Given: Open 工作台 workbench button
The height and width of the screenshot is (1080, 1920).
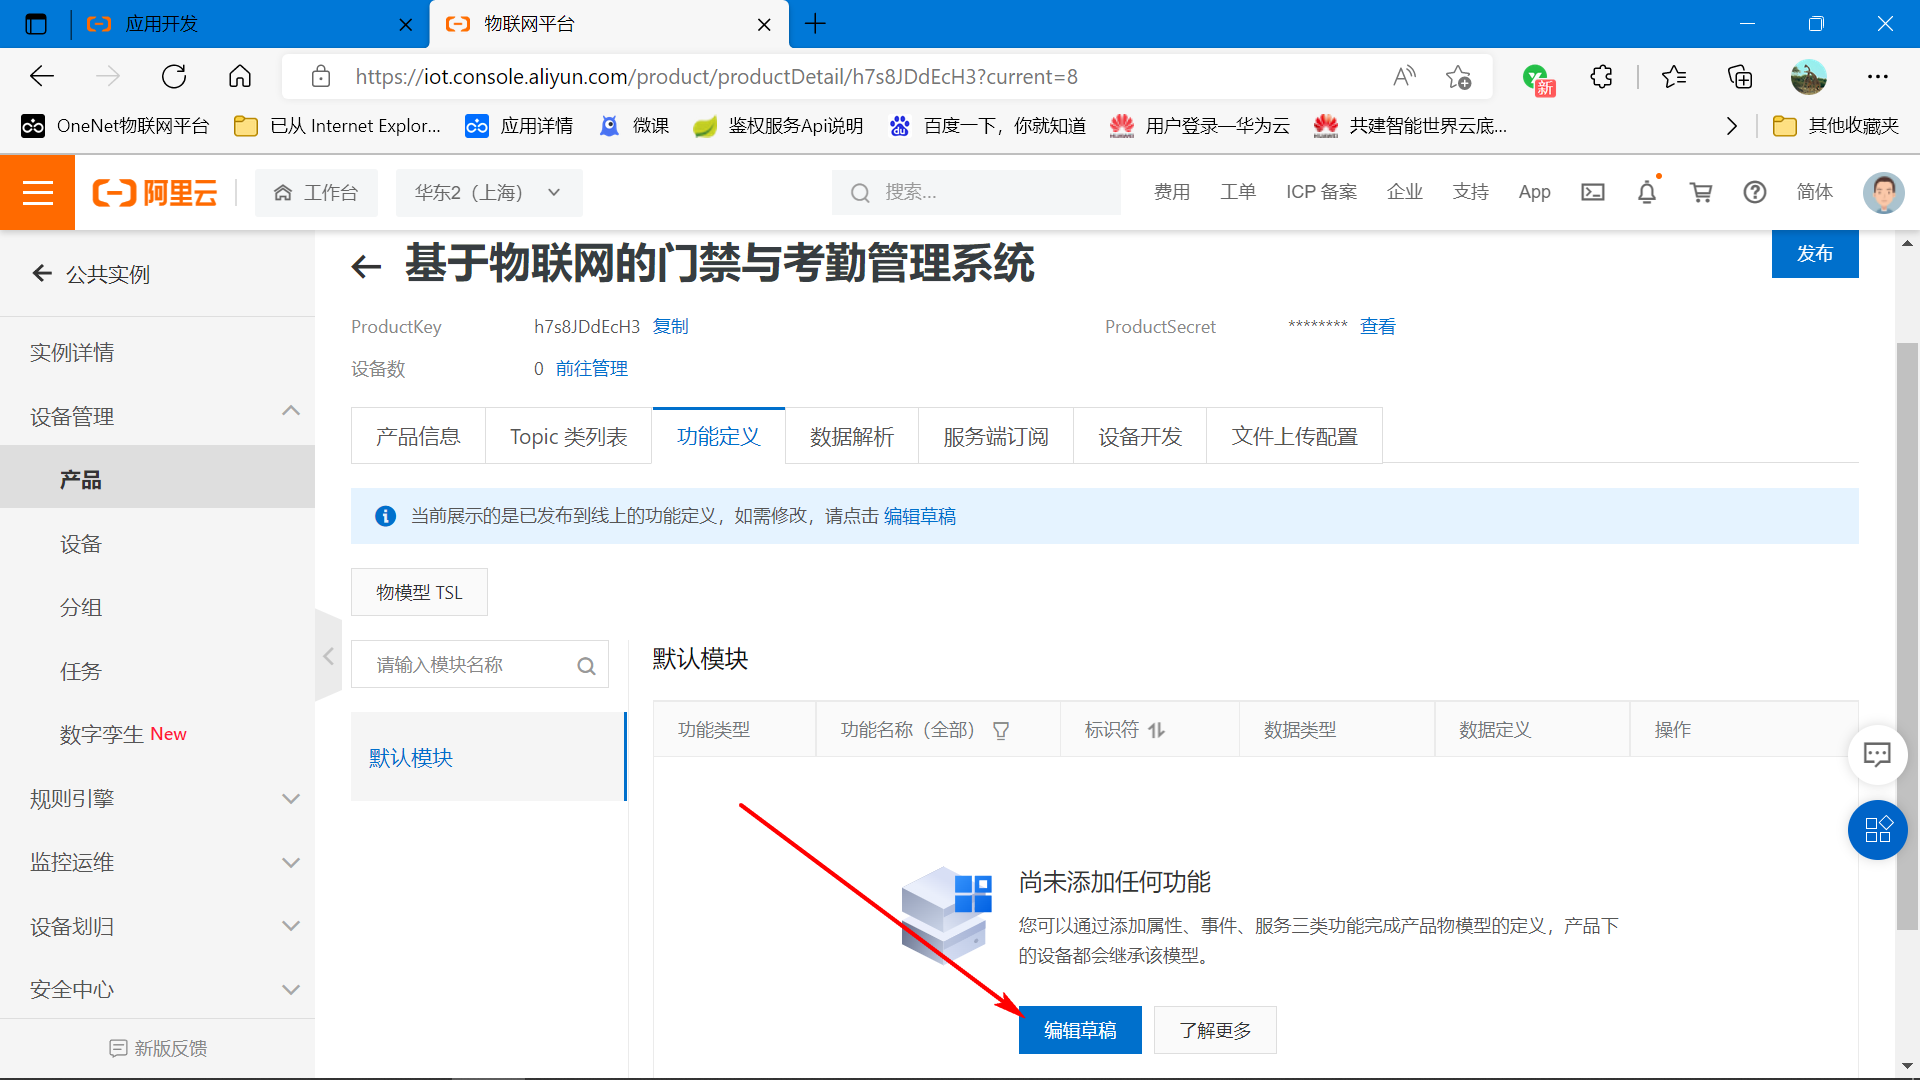Looking at the screenshot, I should tap(316, 192).
